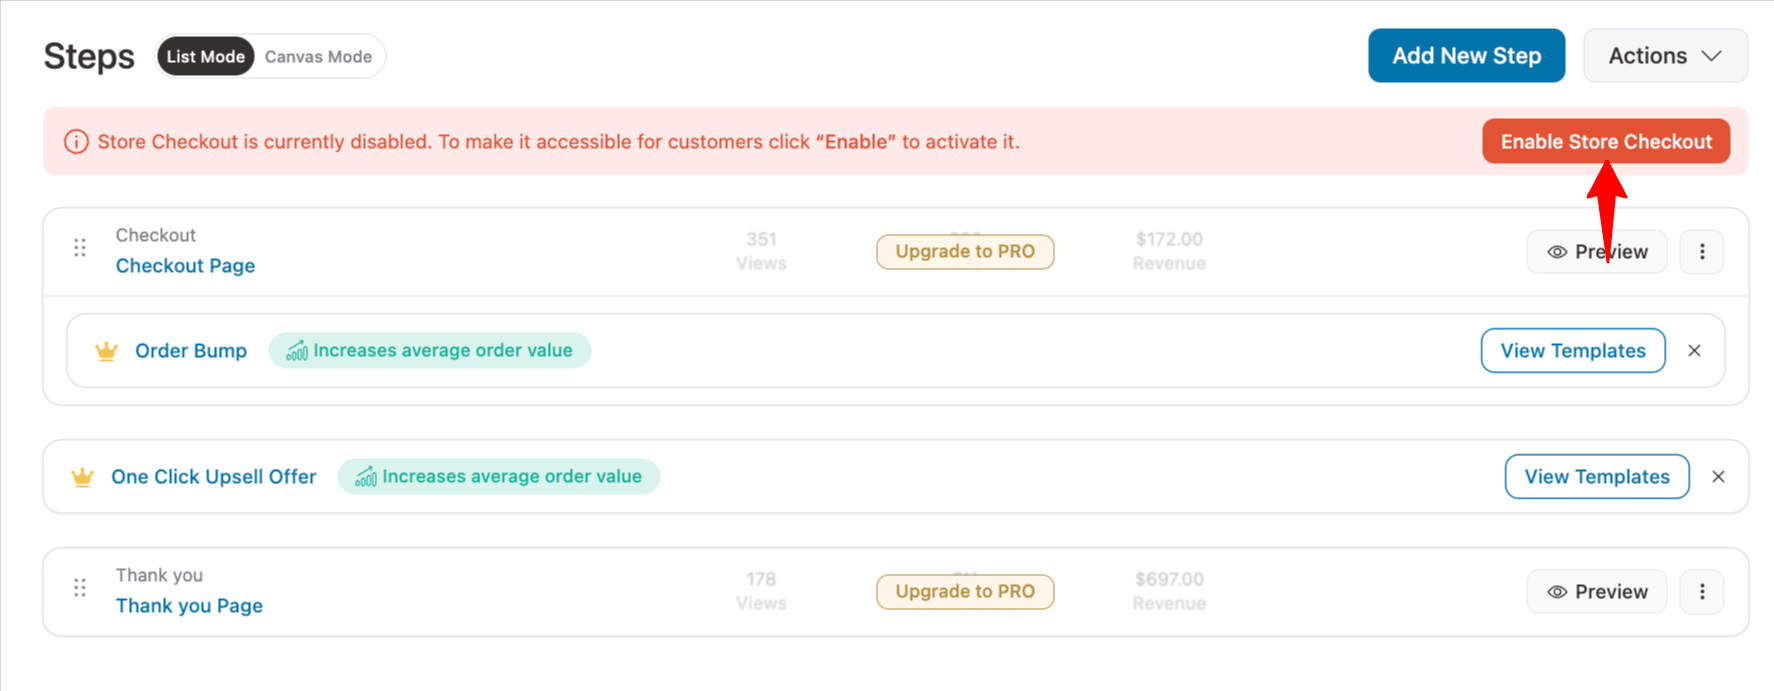Open three-dot menu for Checkout Page
1774x691 pixels.
click(x=1702, y=252)
